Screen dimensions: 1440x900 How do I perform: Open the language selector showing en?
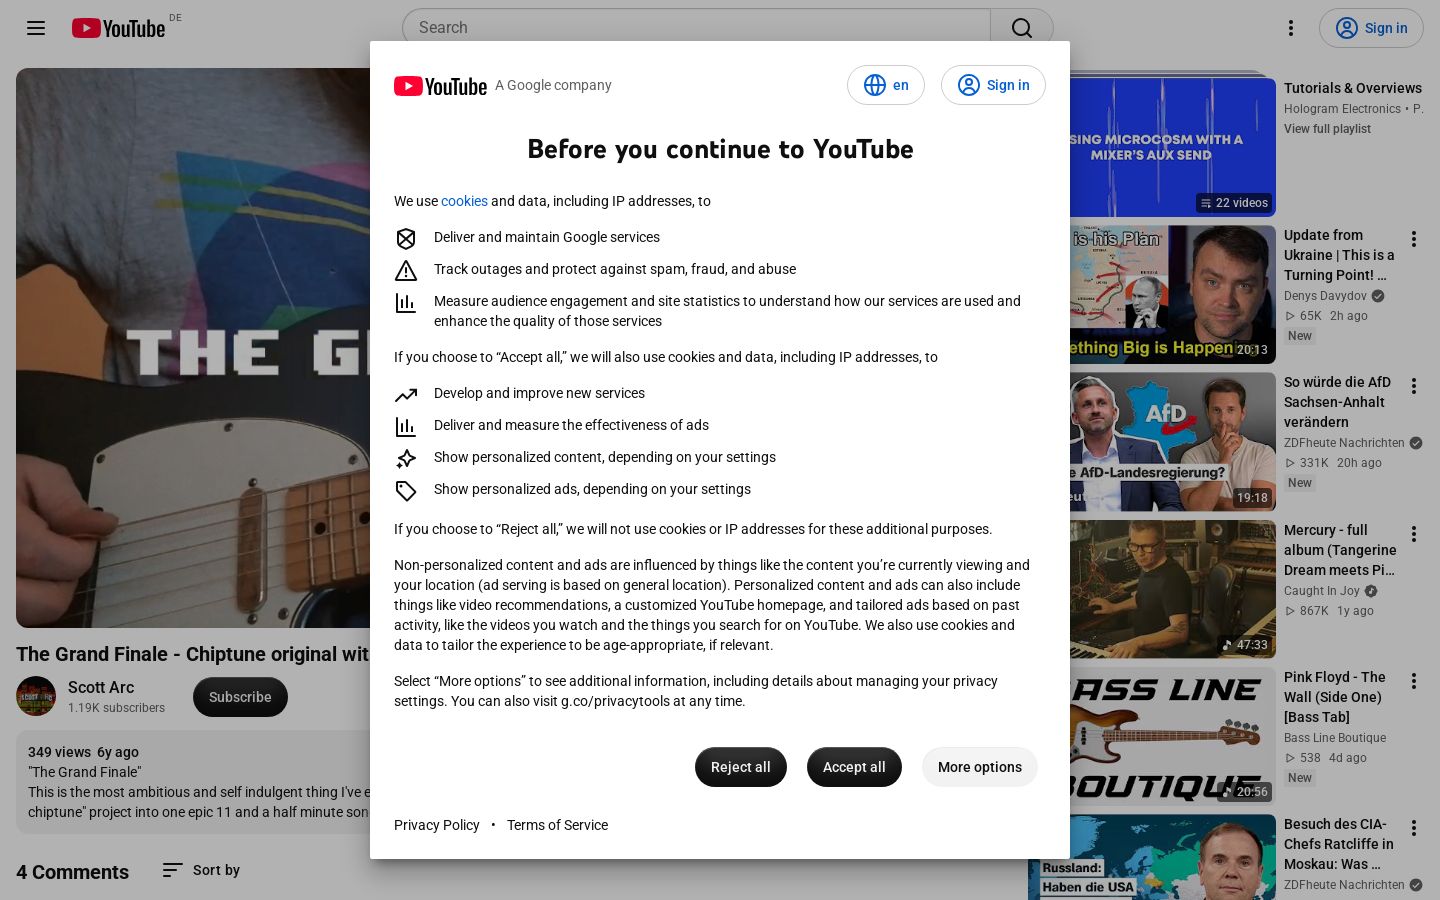[886, 85]
